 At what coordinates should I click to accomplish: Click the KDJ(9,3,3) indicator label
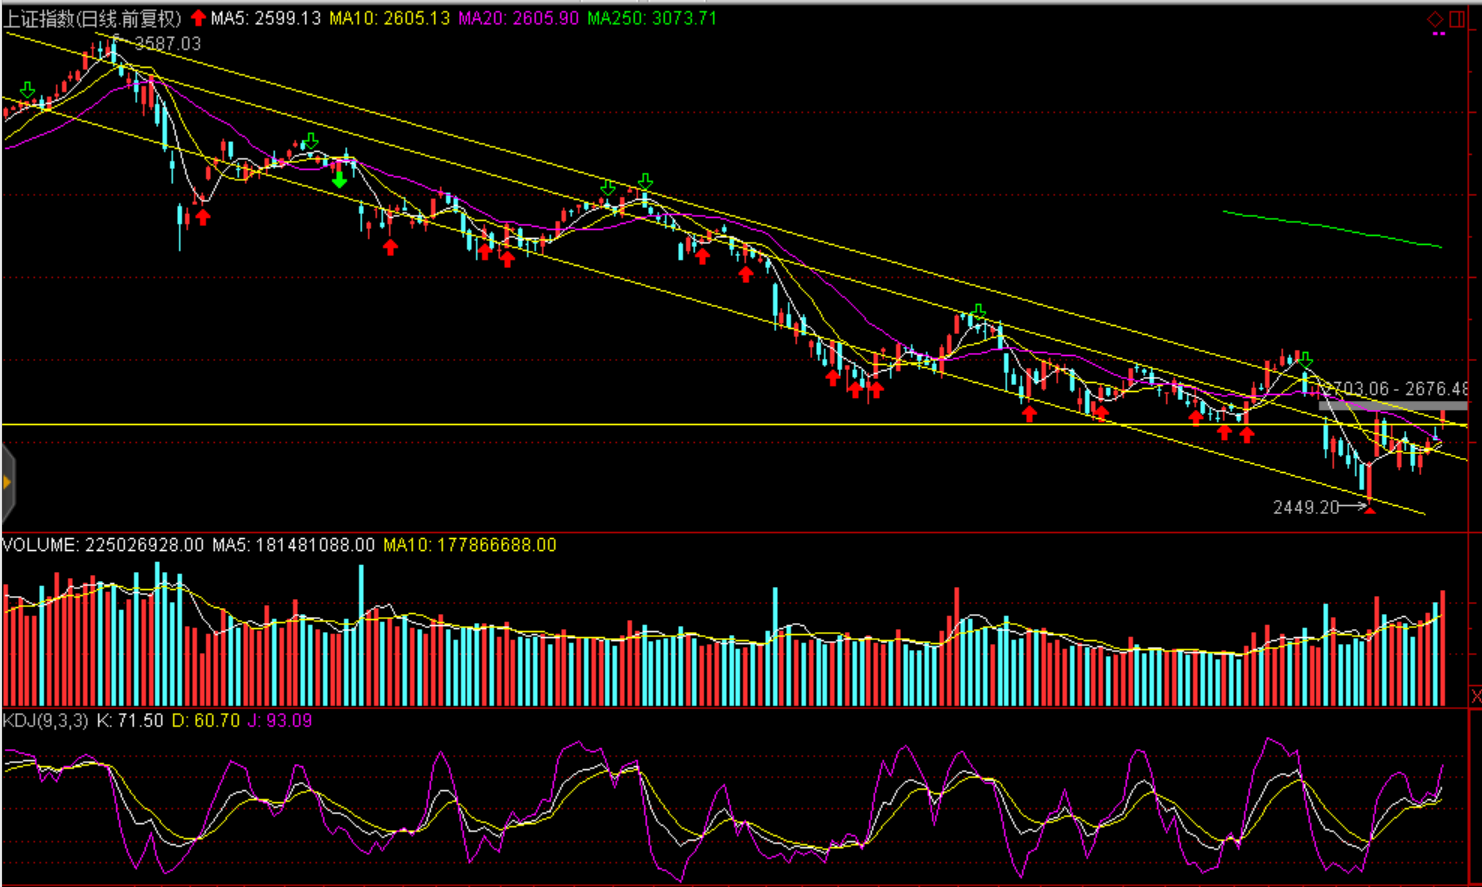click(46, 720)
